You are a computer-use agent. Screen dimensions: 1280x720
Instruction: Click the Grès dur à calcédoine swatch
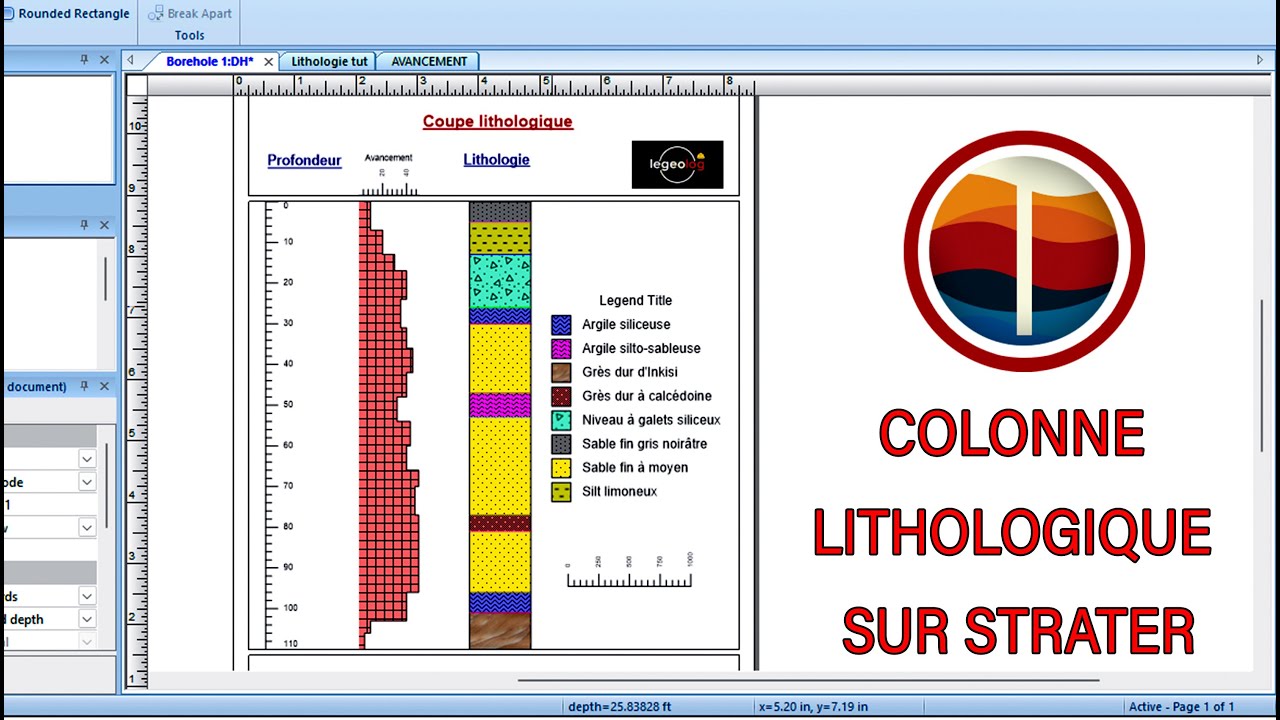[x=561, y=396]
